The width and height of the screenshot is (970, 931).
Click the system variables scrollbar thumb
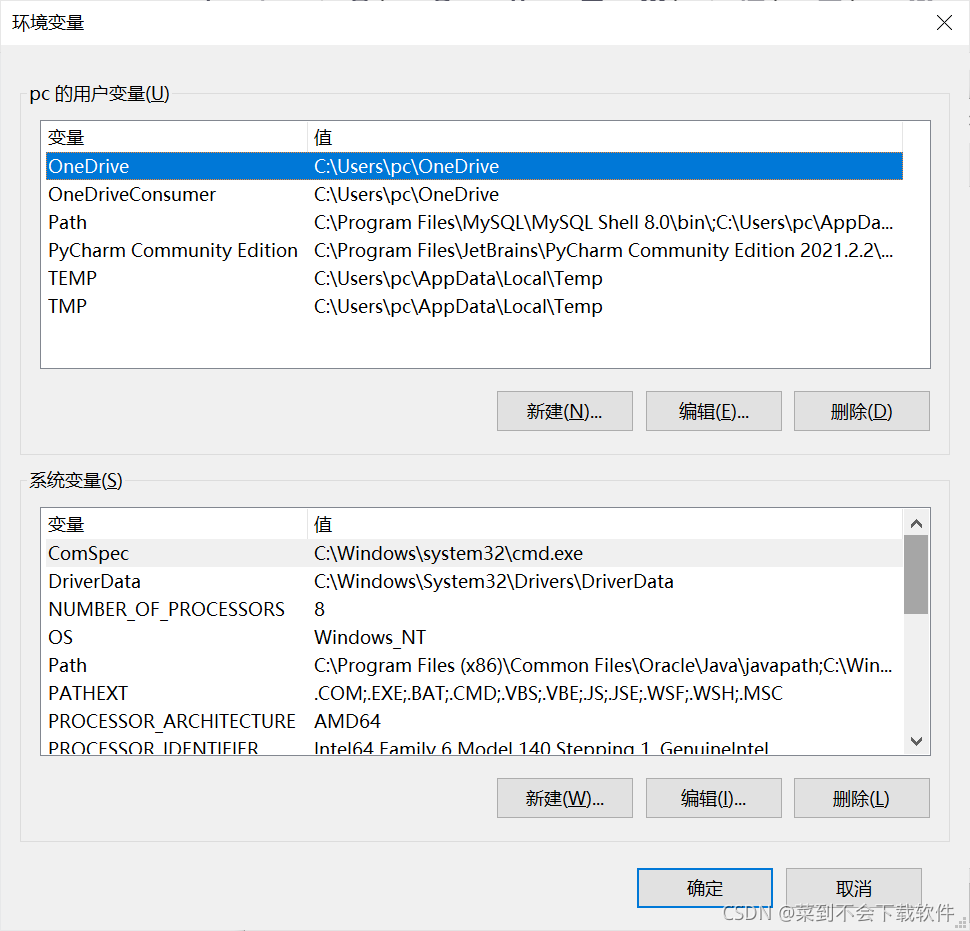(x=916, y=575)
